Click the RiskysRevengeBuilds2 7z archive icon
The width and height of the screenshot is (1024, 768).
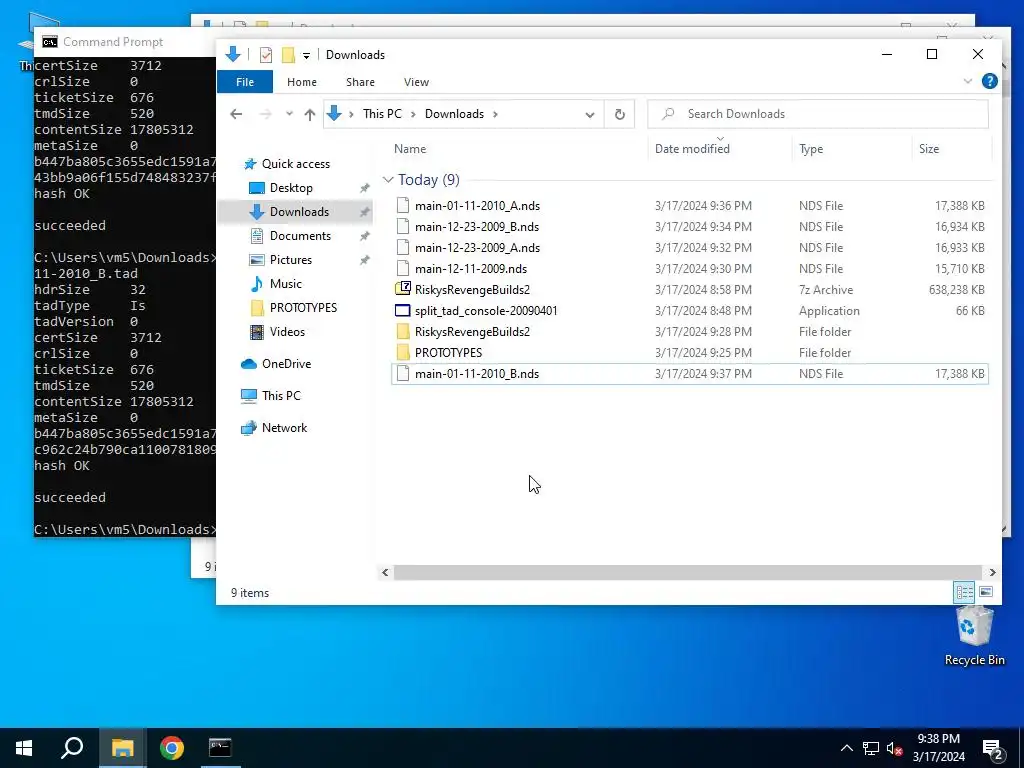point(403,289)
